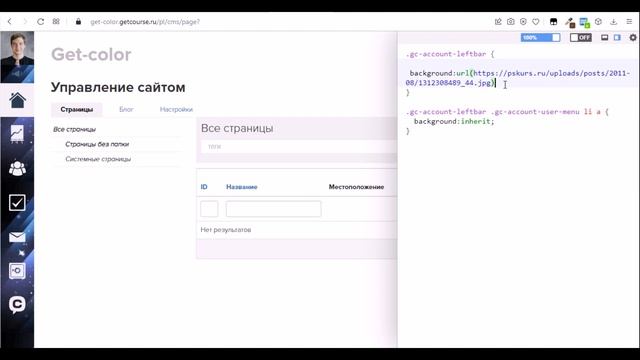
Task: Select Все страницы in folder list
Action: point(74,129)
